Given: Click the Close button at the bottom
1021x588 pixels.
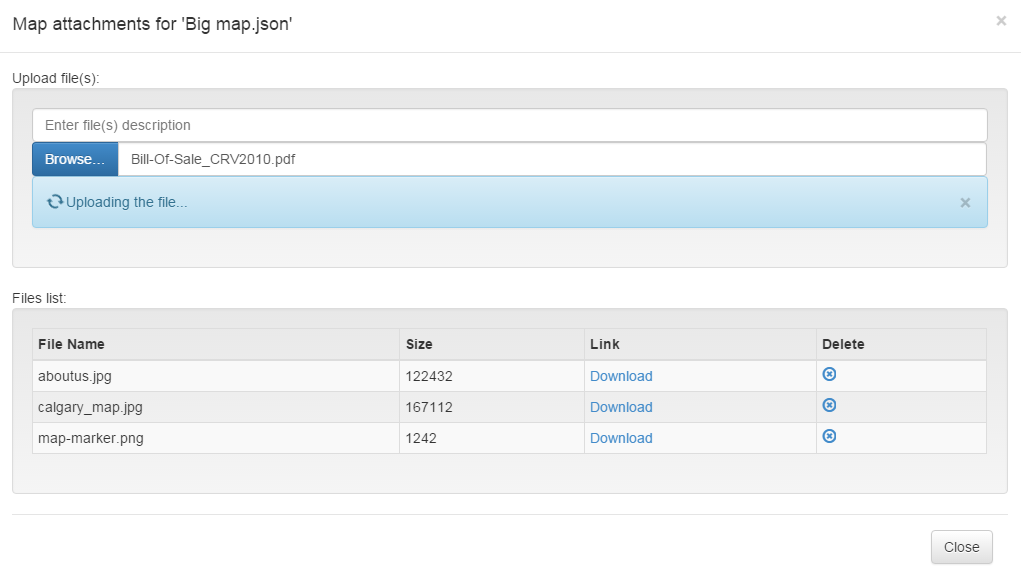Looking at the screenshot, I should point(961,547).
